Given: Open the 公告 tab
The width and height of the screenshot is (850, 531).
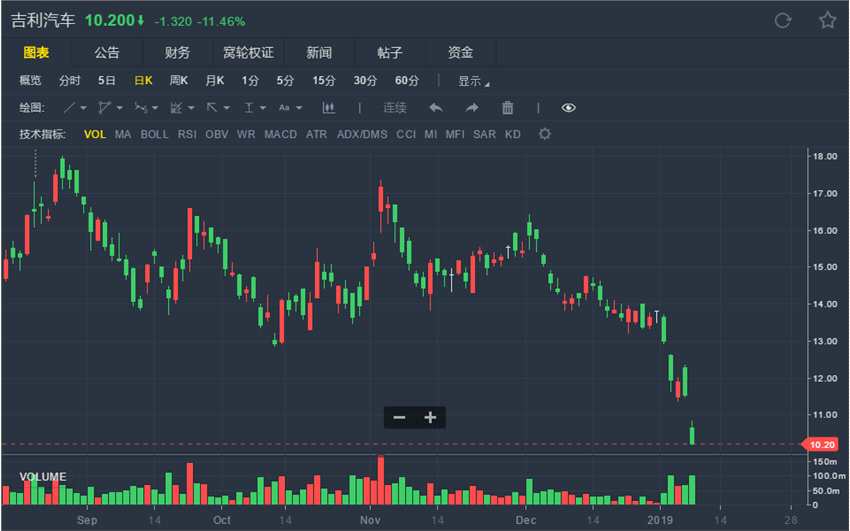Looking at the screenshot, I should pos(107,53).
